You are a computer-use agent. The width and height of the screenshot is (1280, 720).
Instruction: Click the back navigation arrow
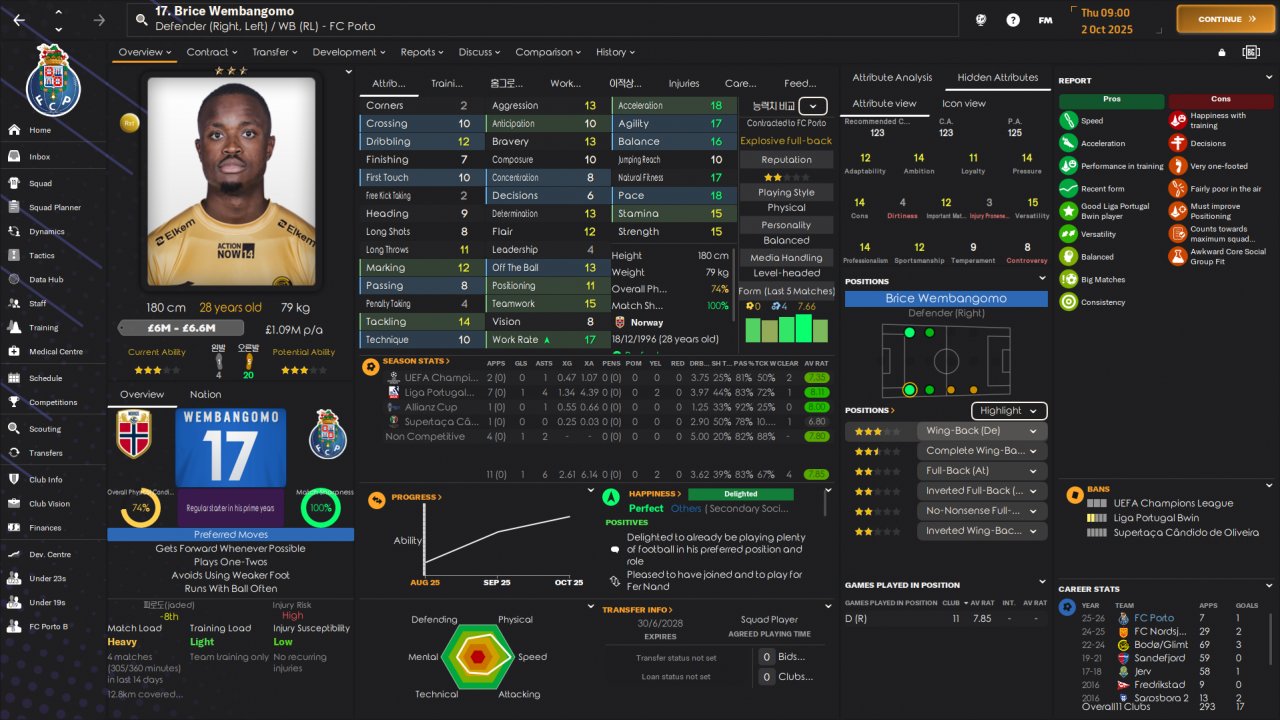19,20
